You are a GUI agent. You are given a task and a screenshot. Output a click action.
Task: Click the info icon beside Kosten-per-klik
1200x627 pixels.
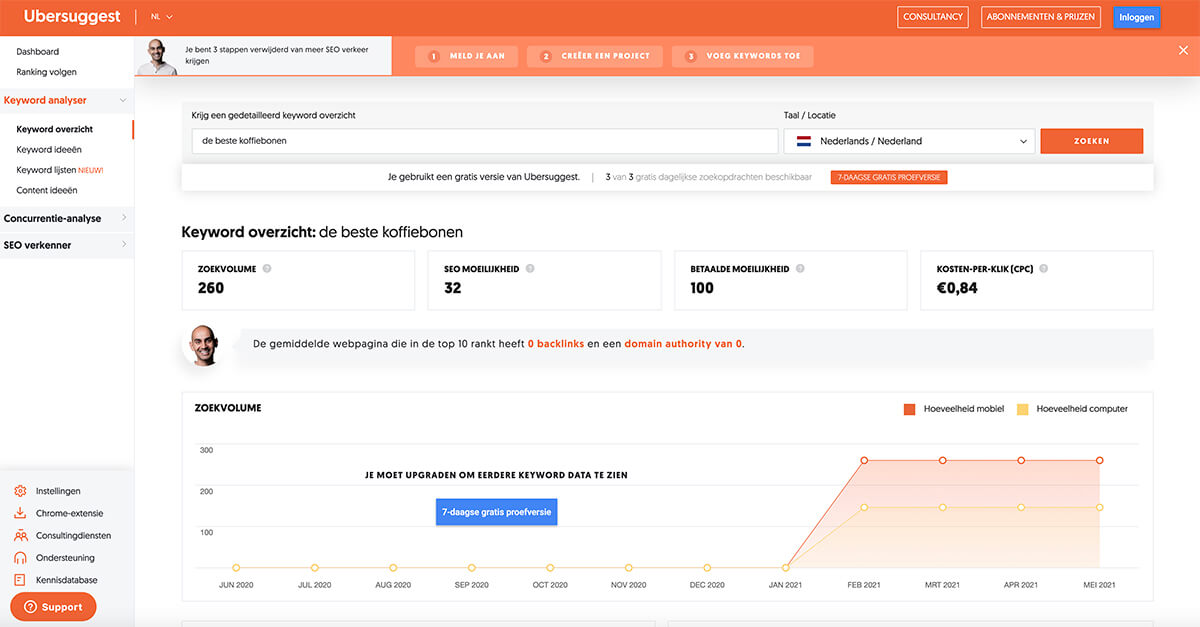pos(1045,269)
